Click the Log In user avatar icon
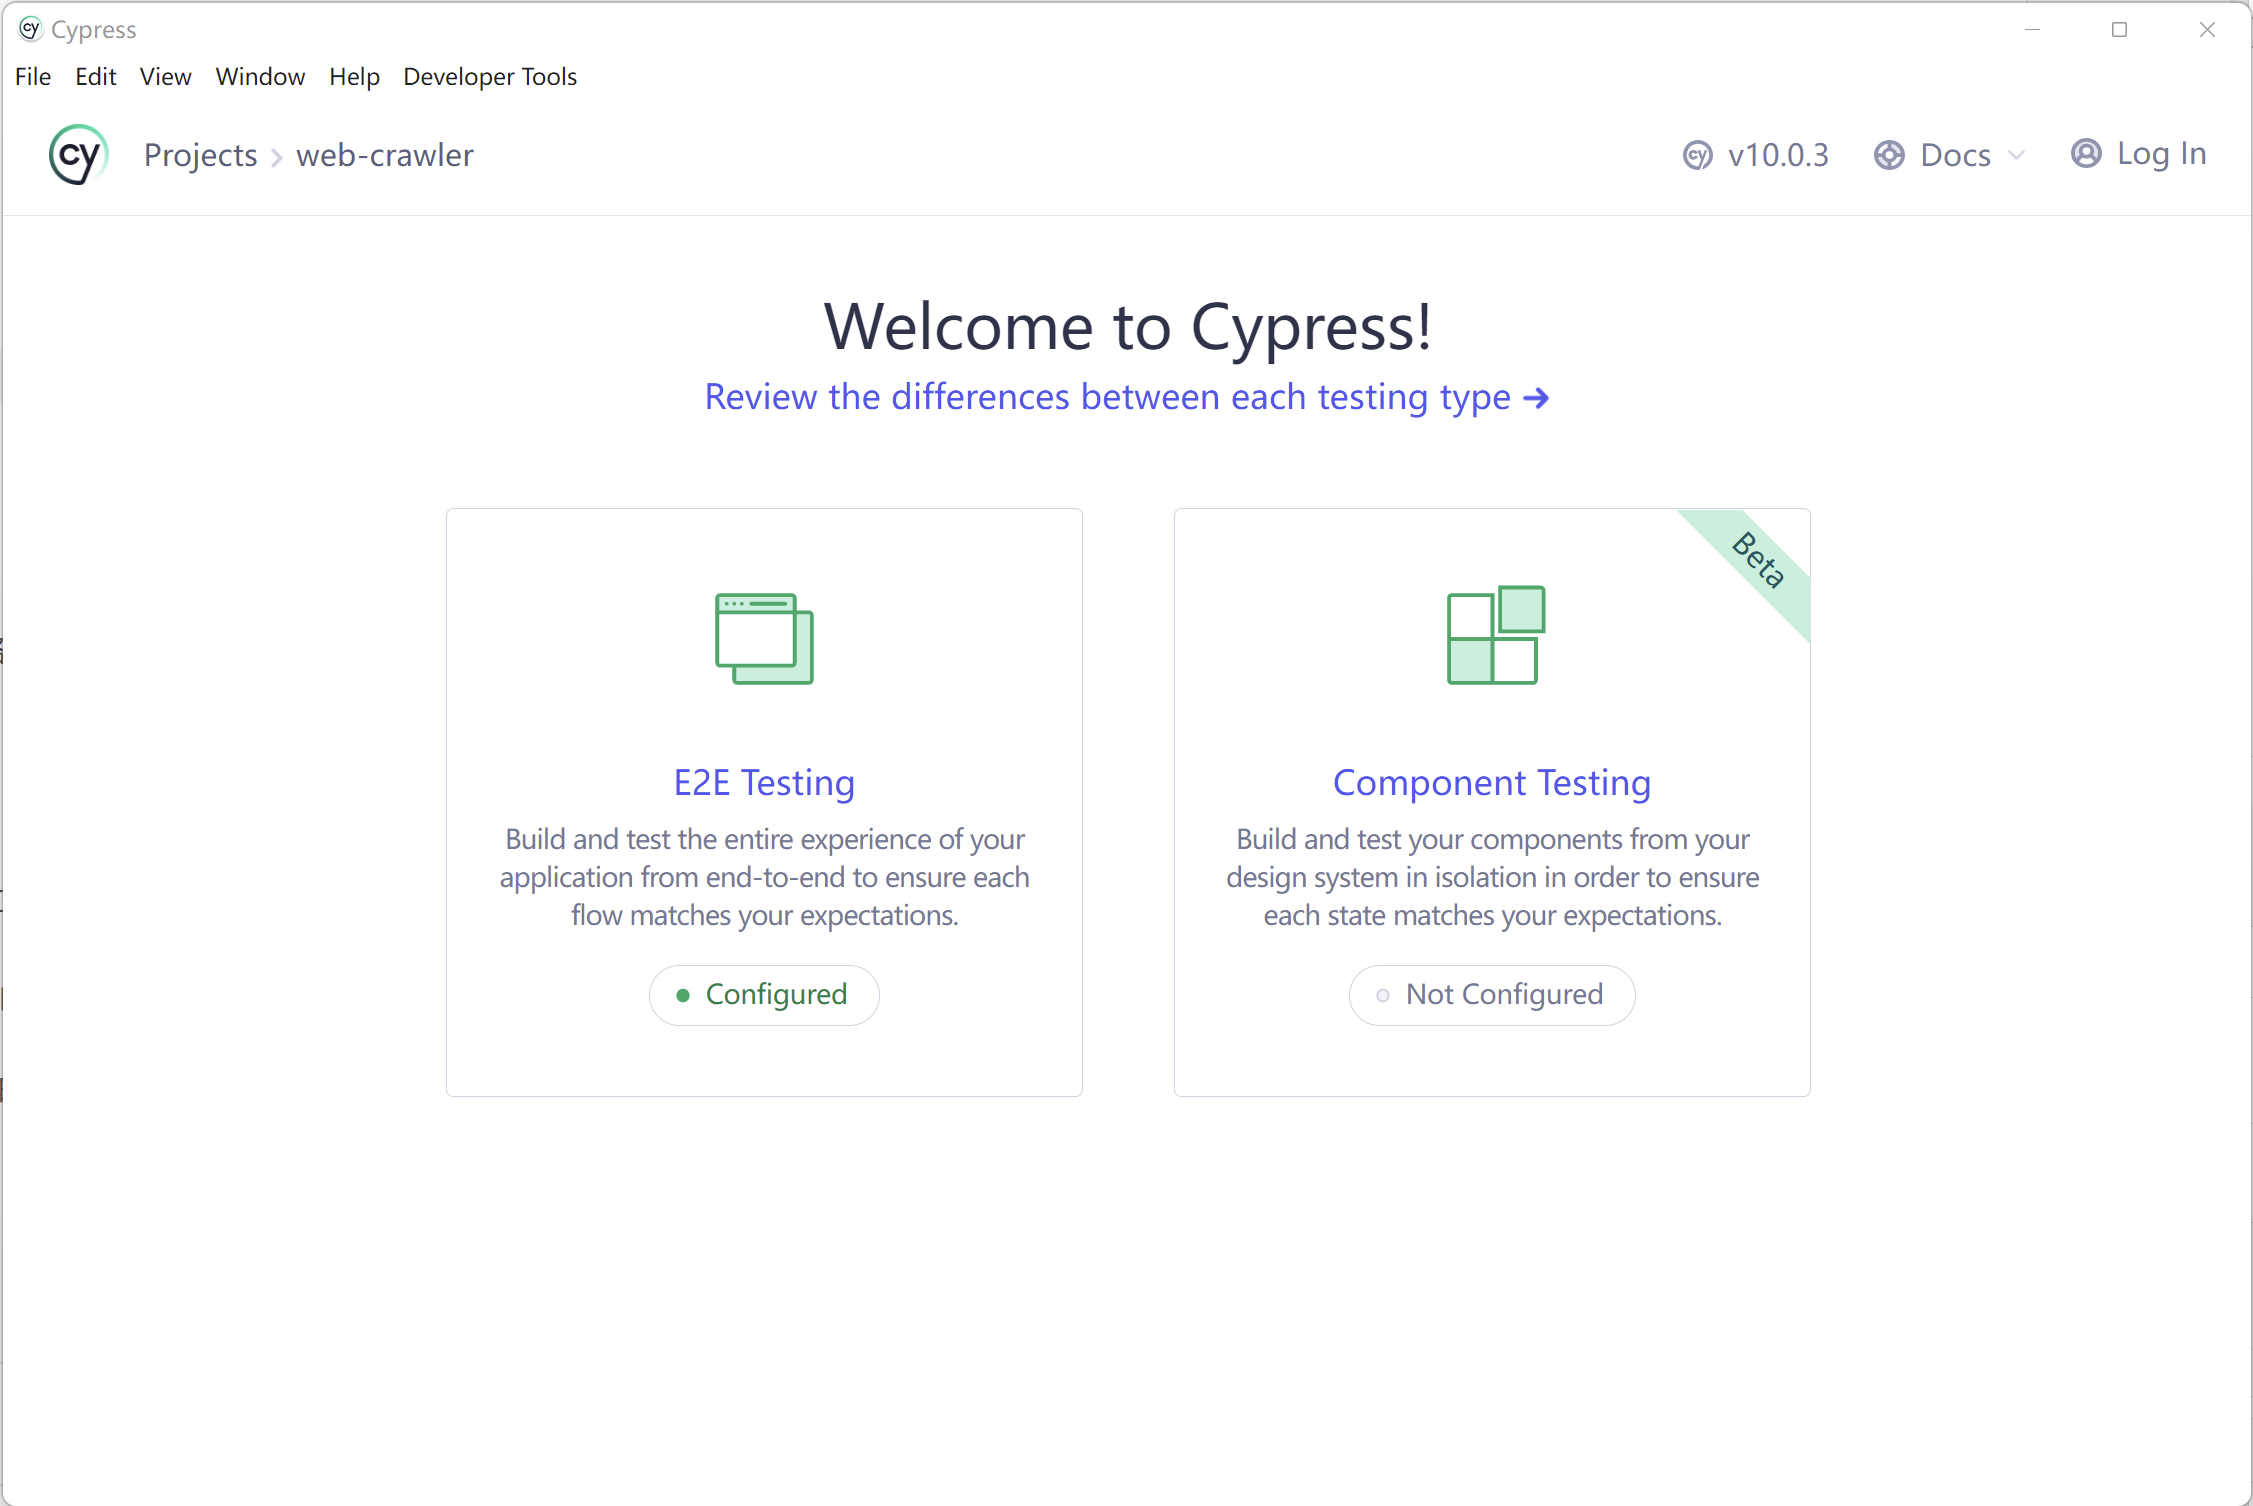The height and width of the screenshot is (1506, 2253). 2086,153
